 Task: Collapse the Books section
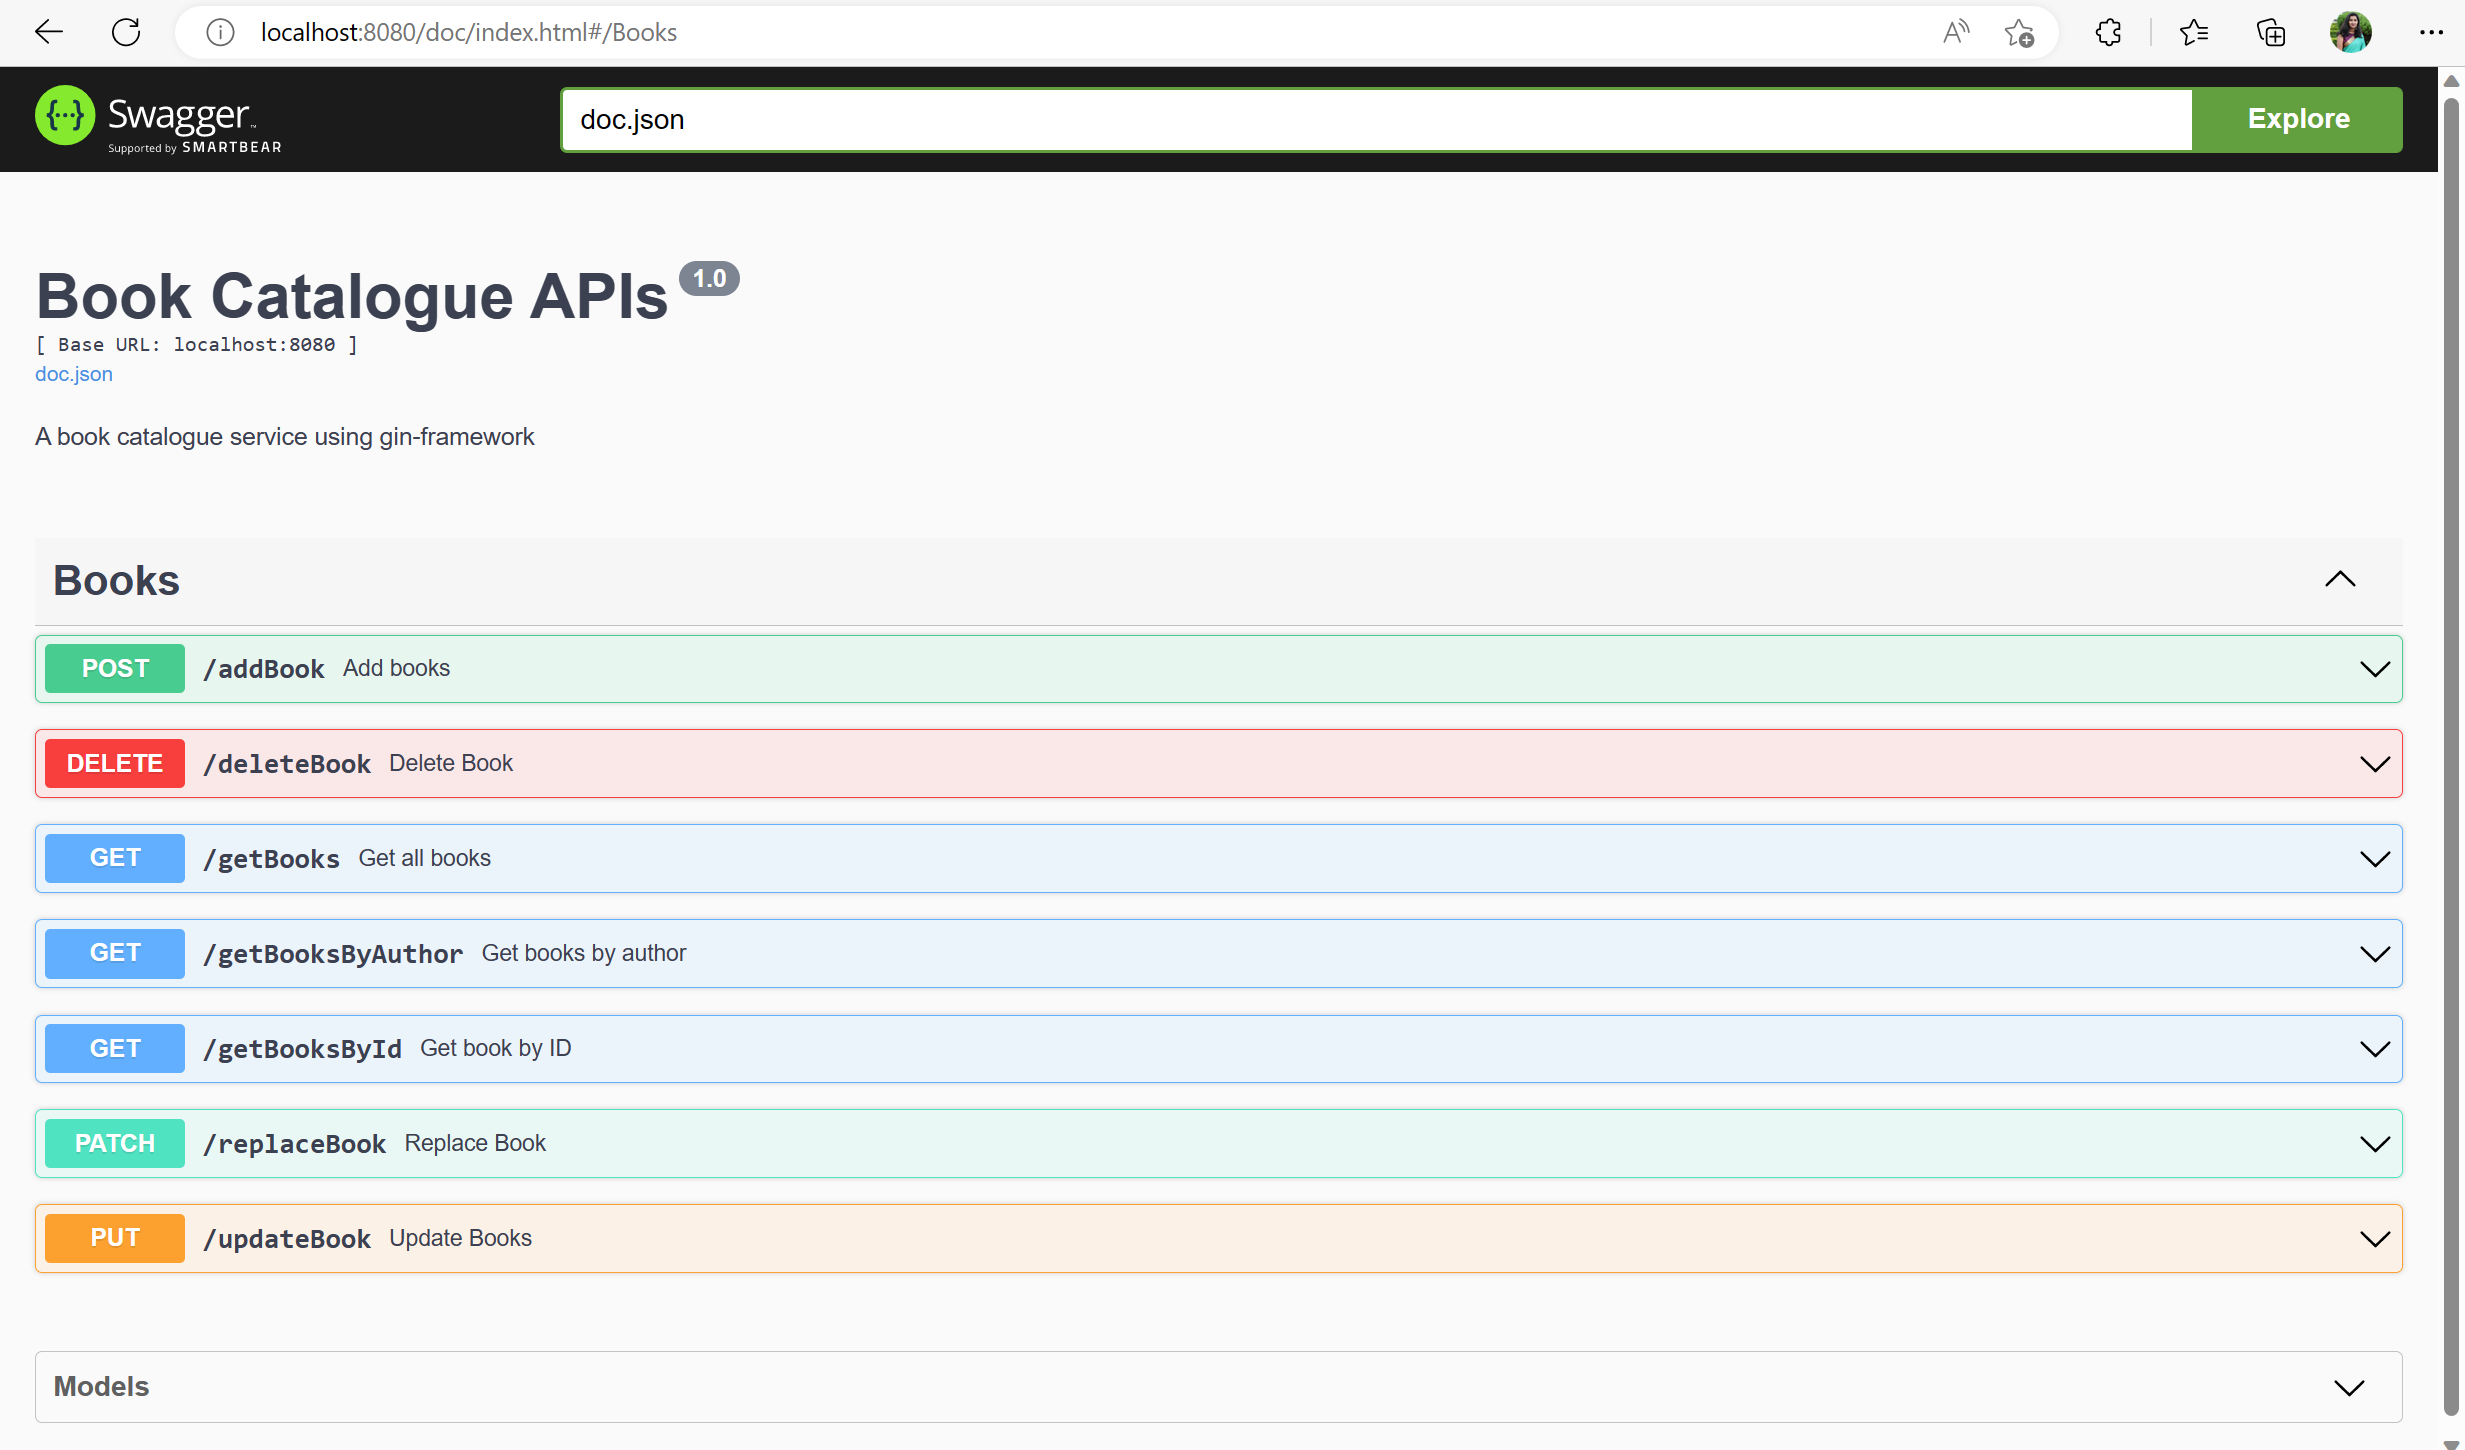tap(2340, 580)
